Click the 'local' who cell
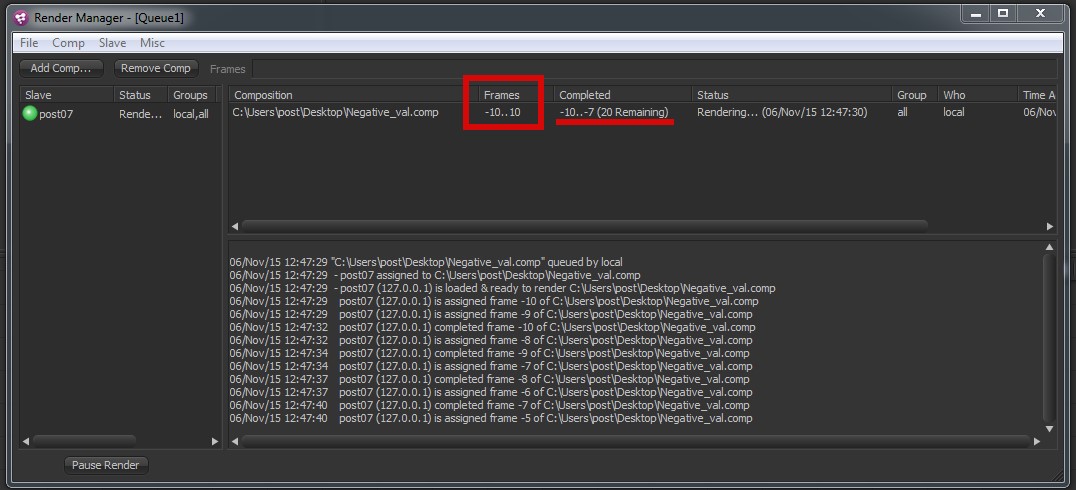The width and height of the screenshot is (1076, 490). click(953, 112)
